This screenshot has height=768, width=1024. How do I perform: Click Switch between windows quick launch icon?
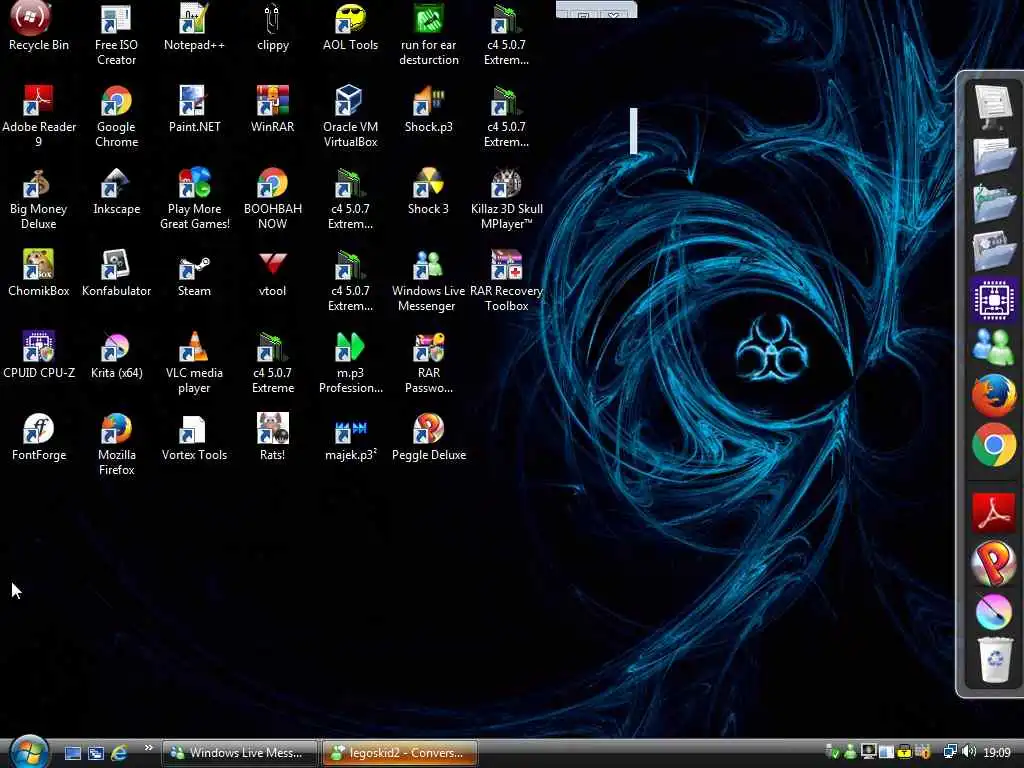(x=96, y=753)
